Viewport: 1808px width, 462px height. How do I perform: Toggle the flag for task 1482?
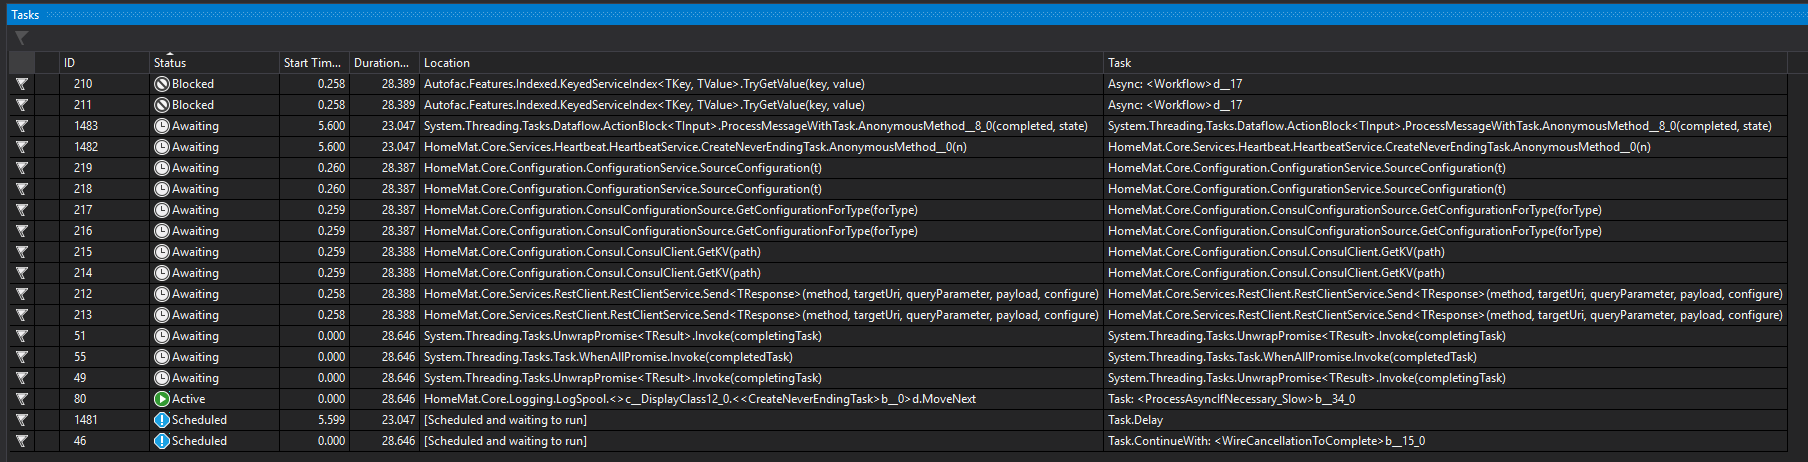tap(22, 147)
